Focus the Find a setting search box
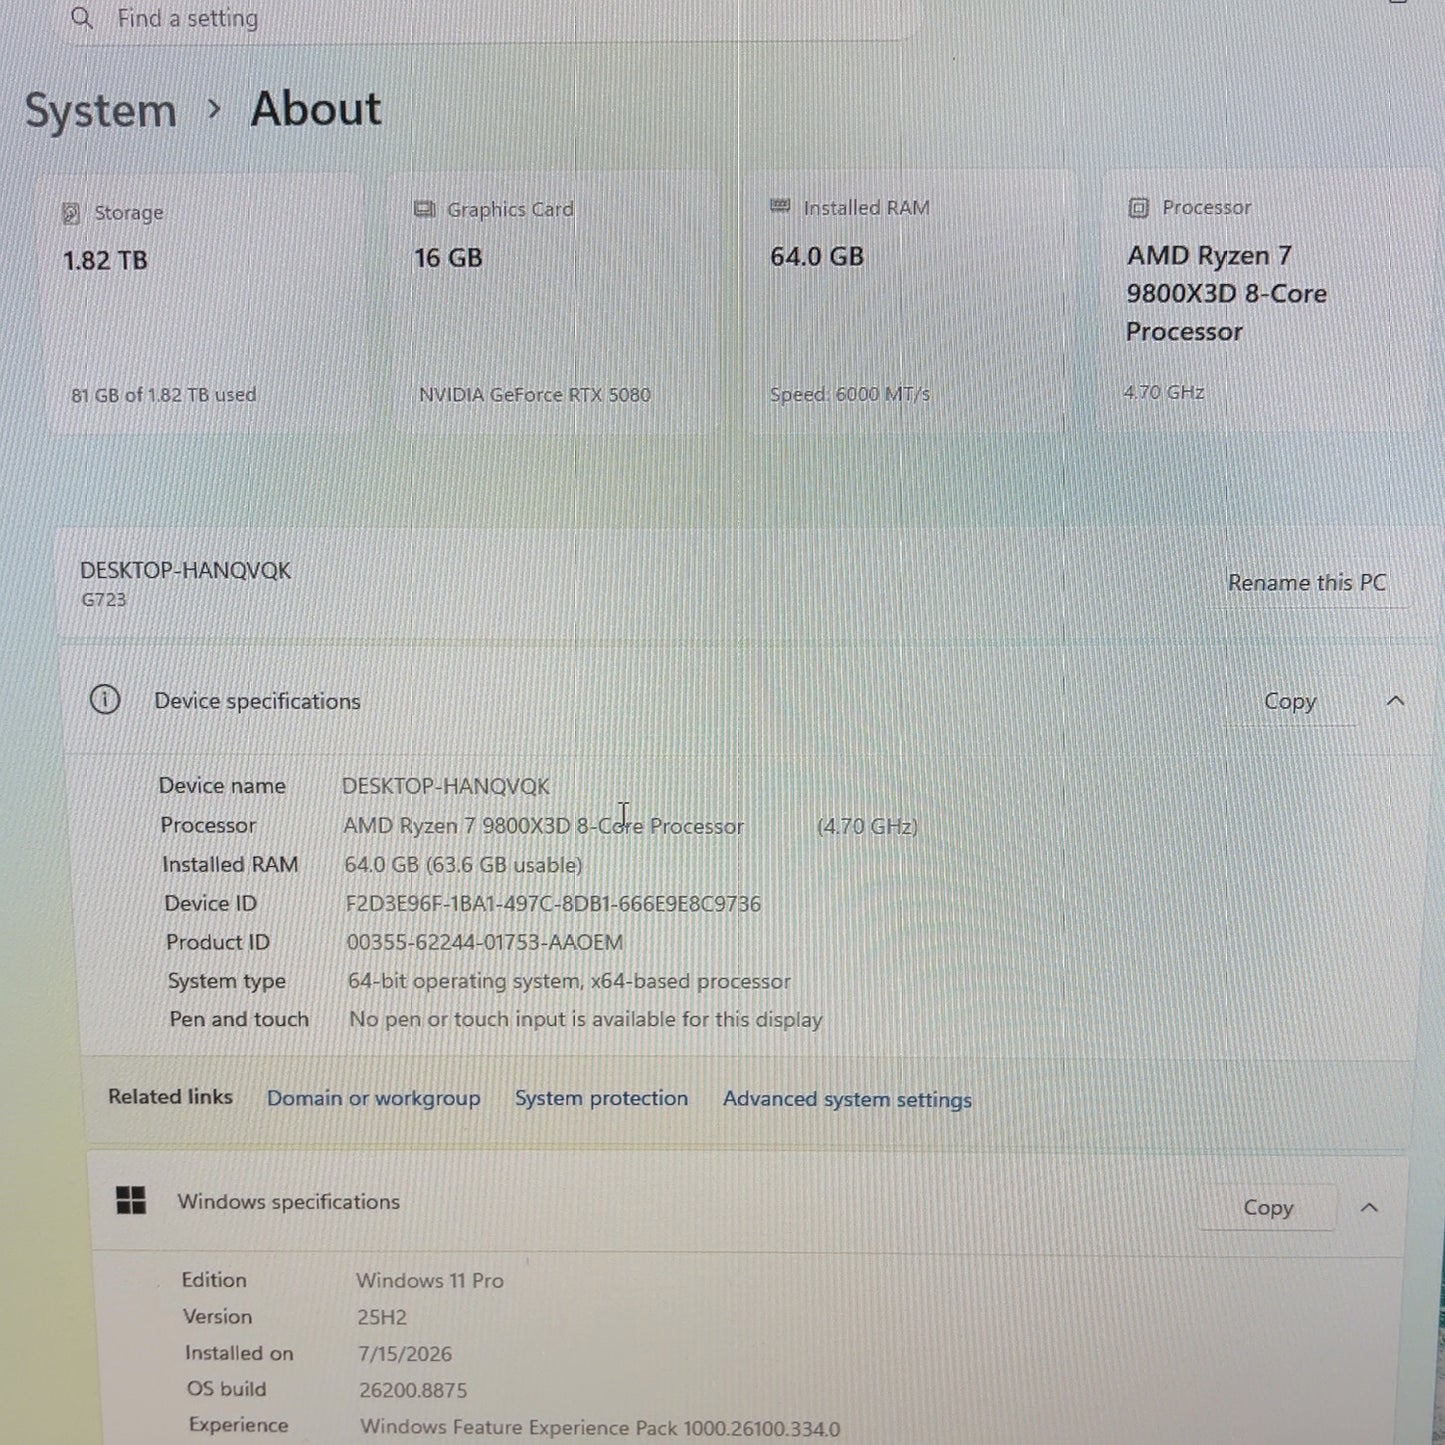The height and width of the screenshot is (1445, 1445). coord(485,19)
